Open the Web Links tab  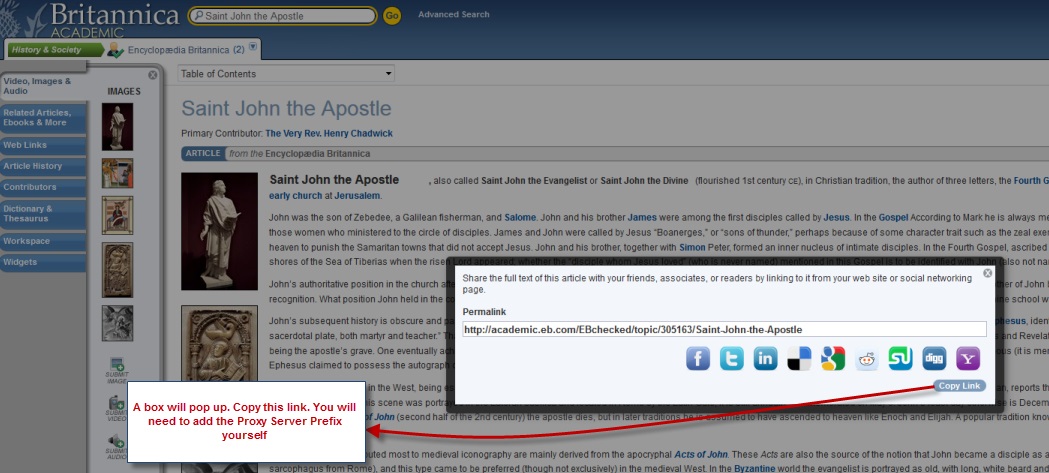point(43,145)
